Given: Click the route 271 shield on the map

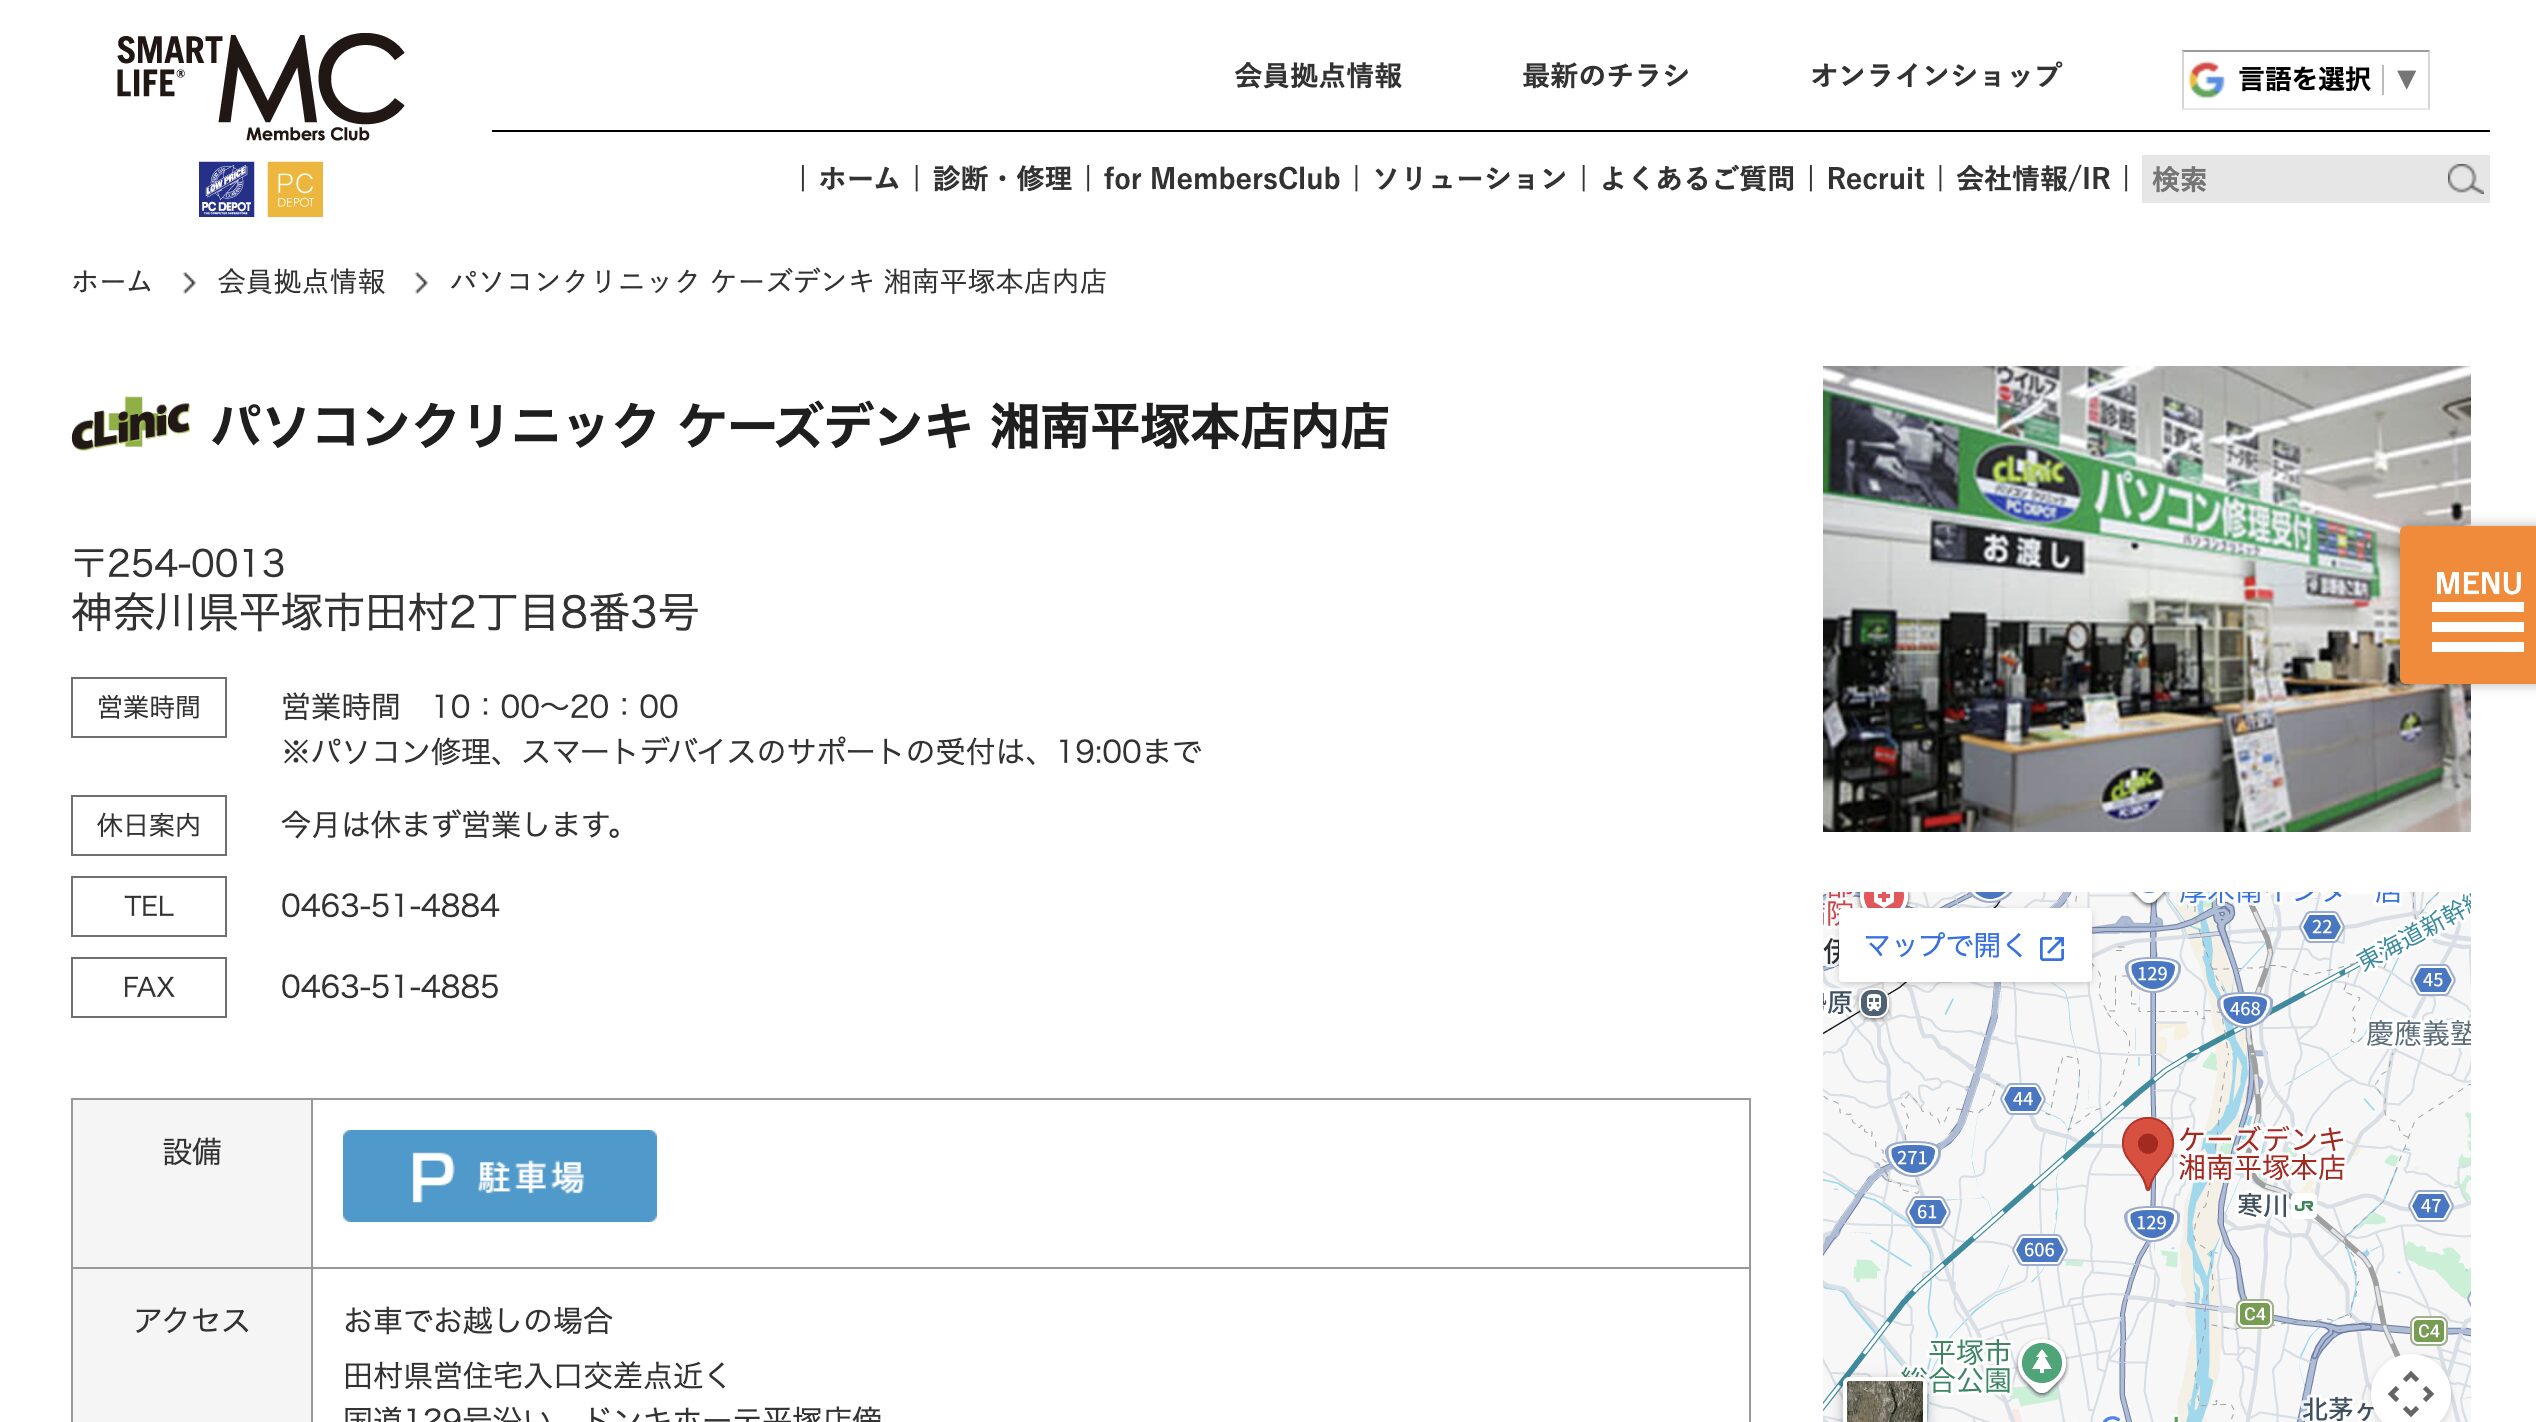Looking at the screenshot, I should [x=1911, y=1158].
